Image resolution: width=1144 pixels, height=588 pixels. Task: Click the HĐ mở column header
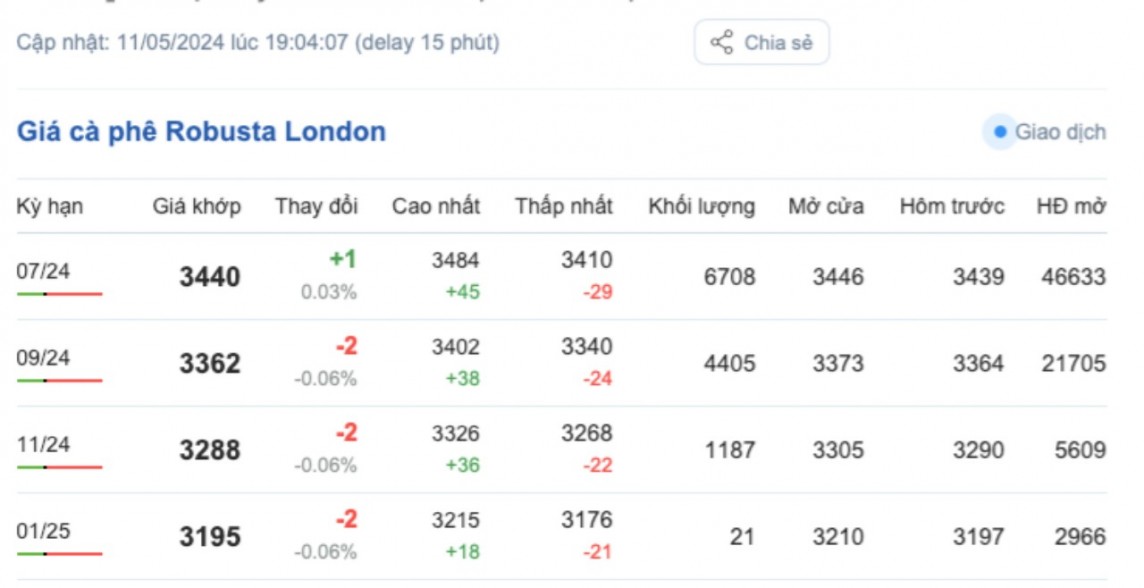click(1070, 207)
